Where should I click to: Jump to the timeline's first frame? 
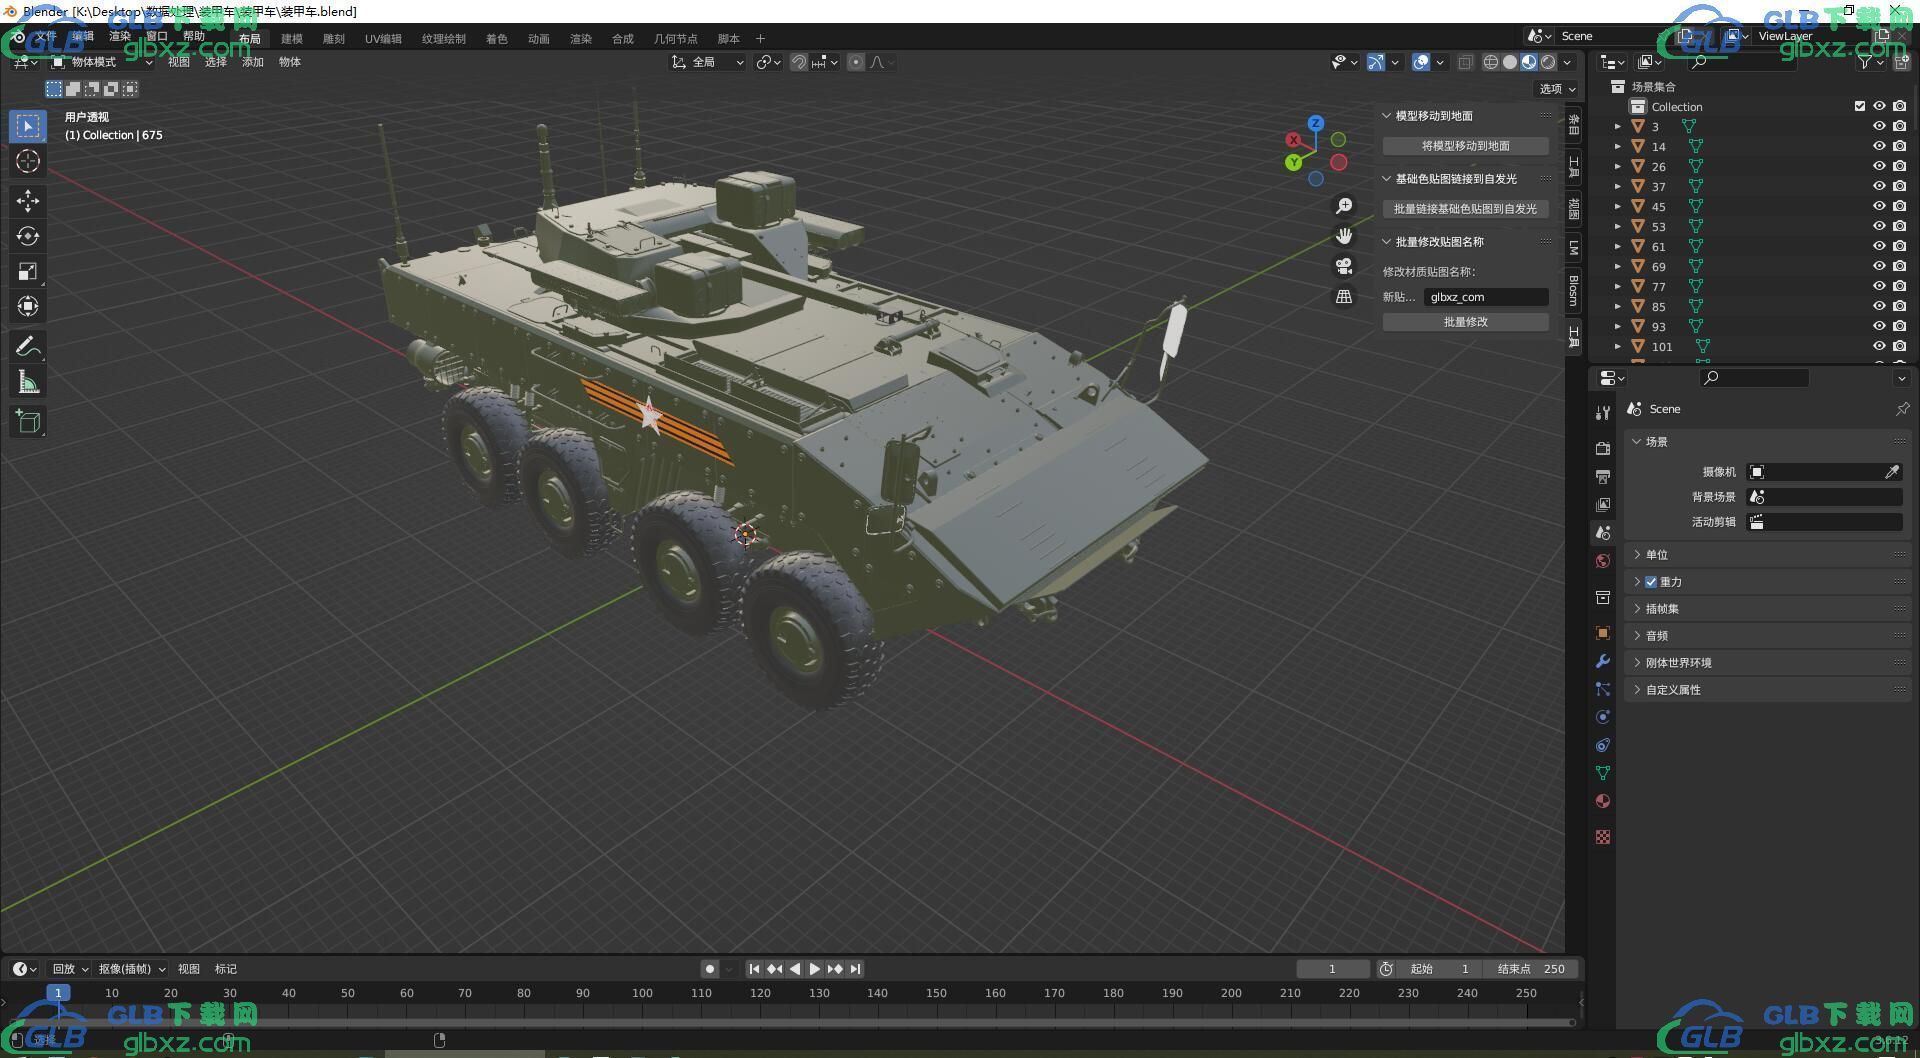pos(755,969)
